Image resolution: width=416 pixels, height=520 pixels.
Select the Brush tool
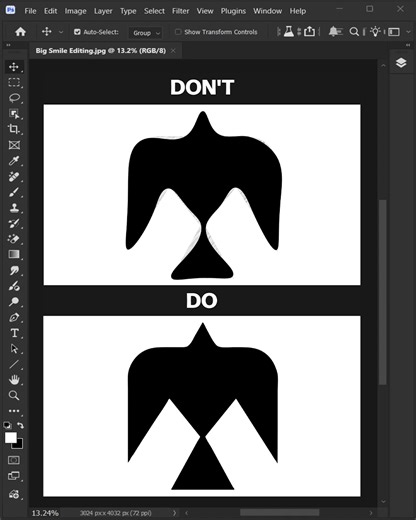pos(14,192)
